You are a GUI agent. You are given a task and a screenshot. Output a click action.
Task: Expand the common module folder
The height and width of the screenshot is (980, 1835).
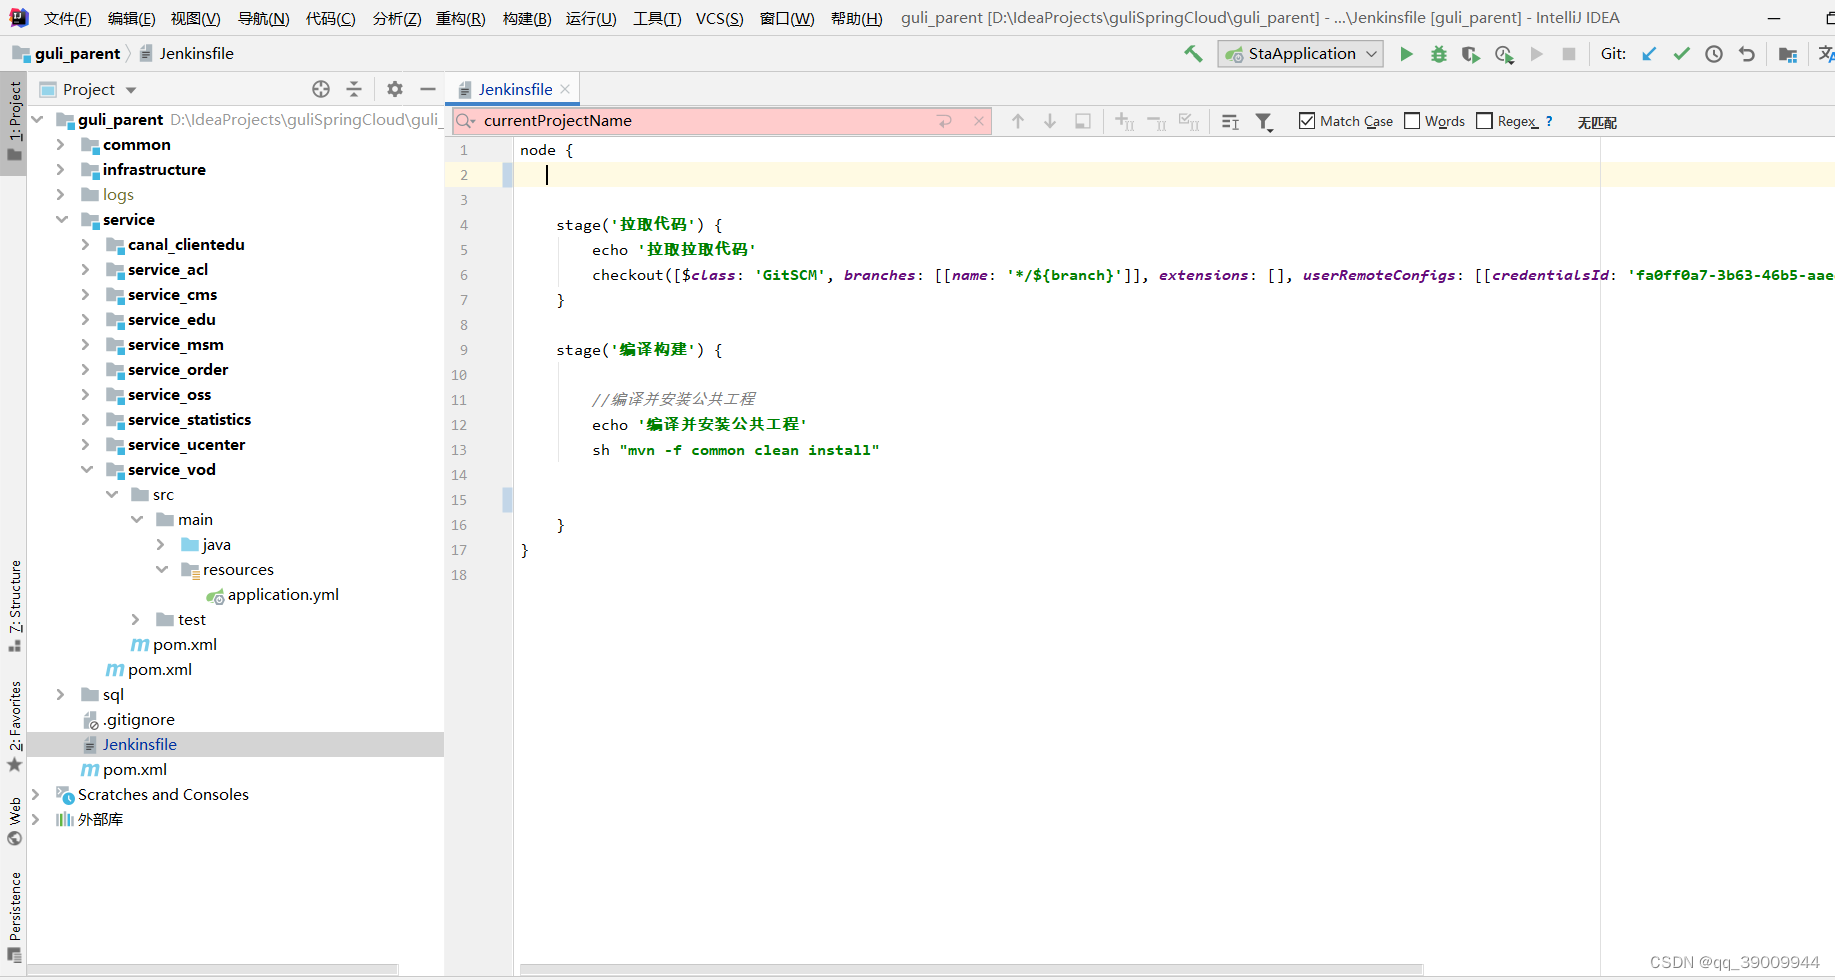60,145
